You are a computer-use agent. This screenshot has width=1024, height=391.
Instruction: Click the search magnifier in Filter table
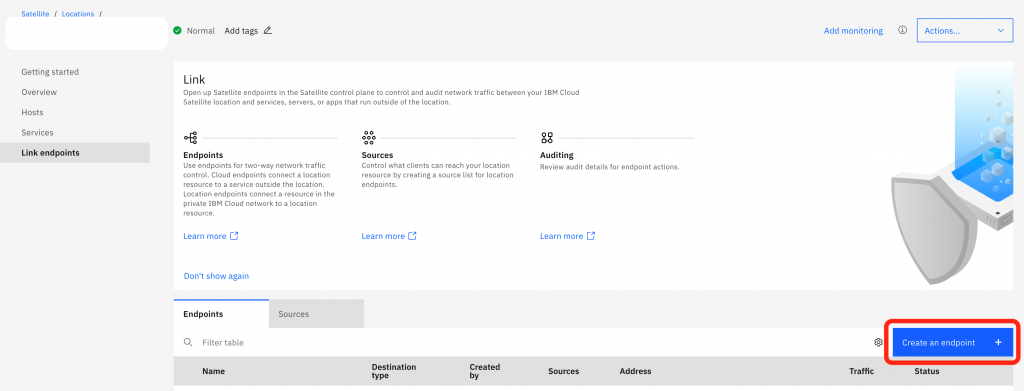pyautogui.click(x=188, y=342)
